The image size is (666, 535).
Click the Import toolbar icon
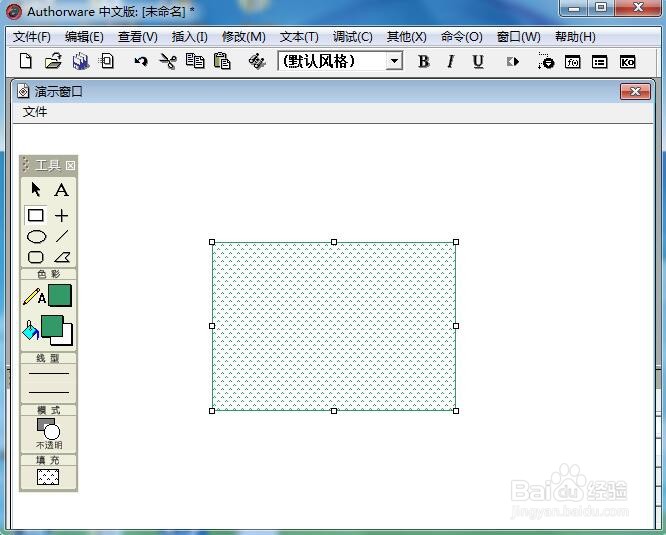coord(106,61)
